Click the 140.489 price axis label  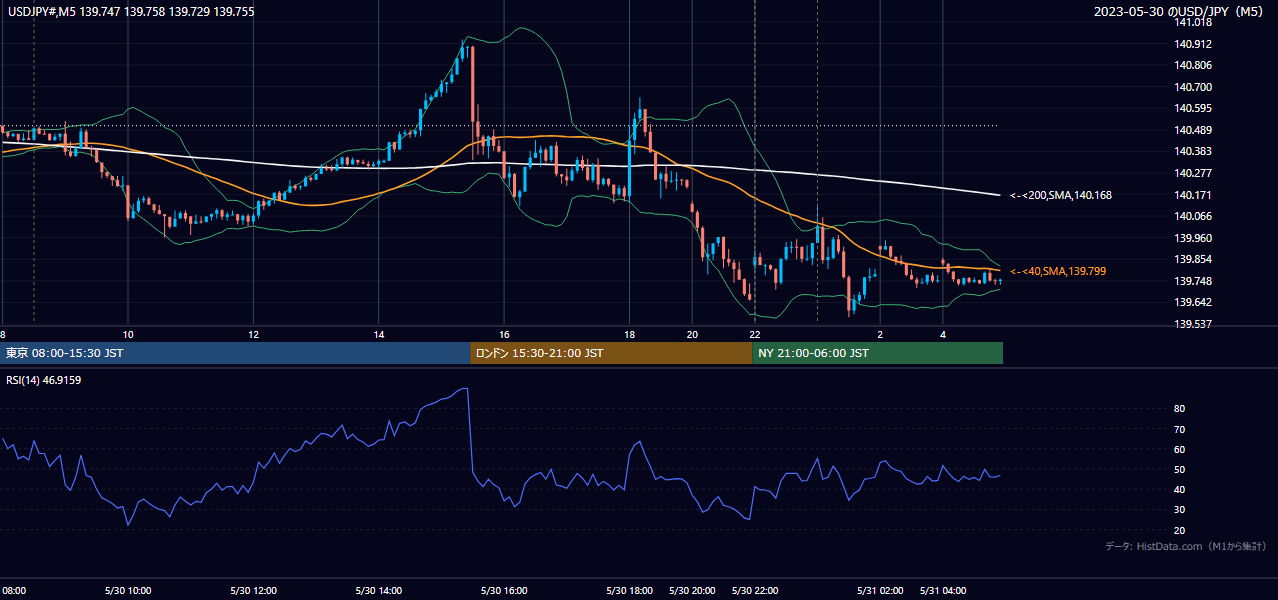point(1193,130)
